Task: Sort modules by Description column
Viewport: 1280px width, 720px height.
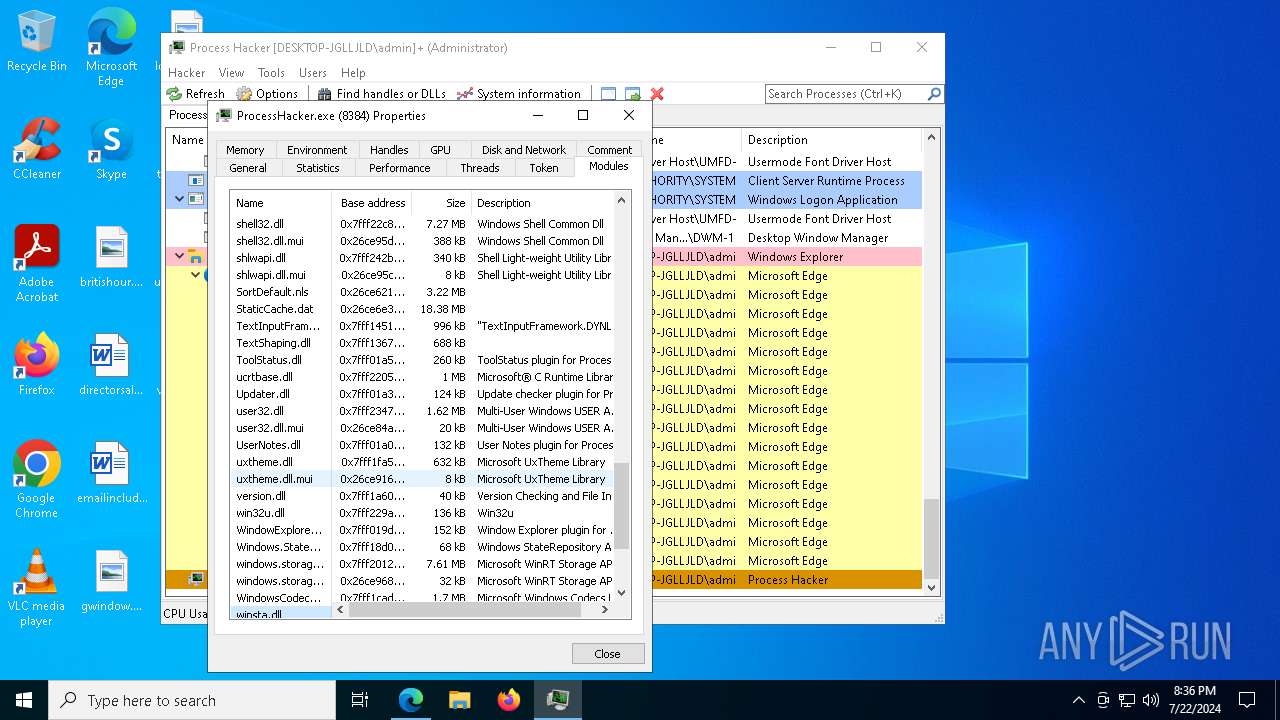Action: [542, 203]
